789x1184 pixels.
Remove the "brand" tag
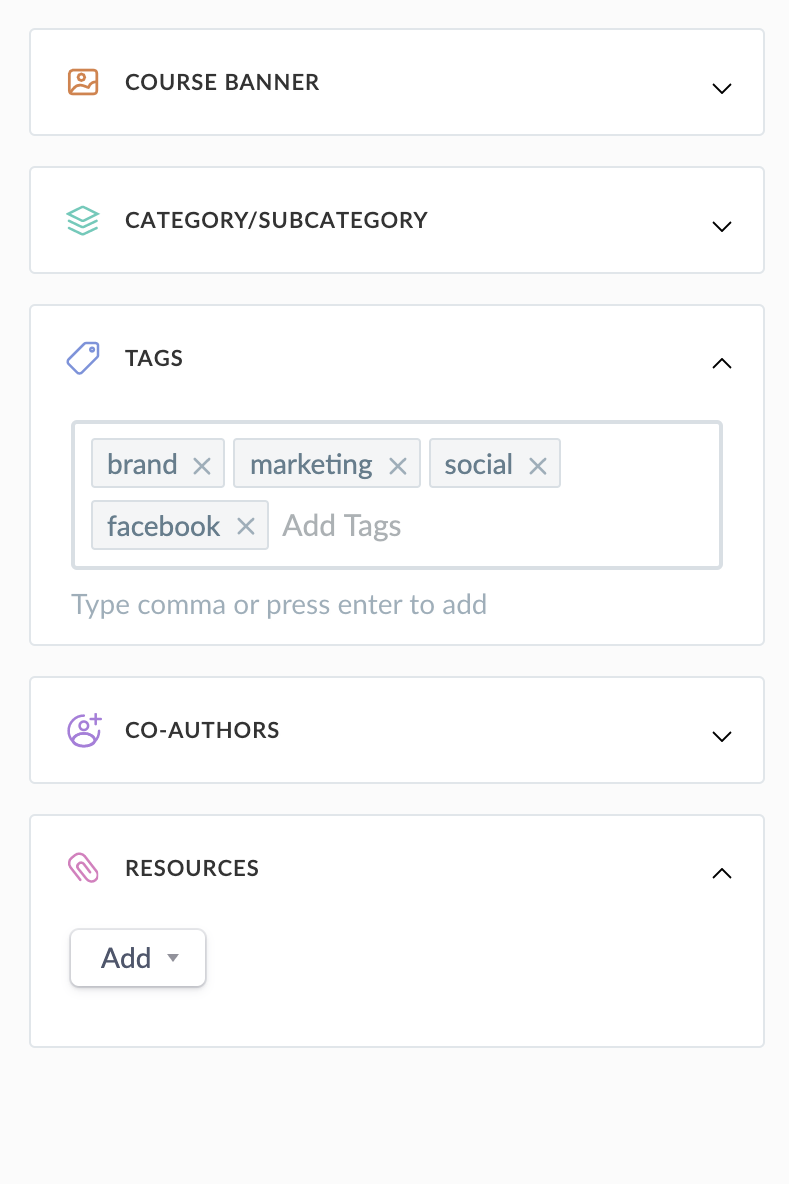[202, 465]
